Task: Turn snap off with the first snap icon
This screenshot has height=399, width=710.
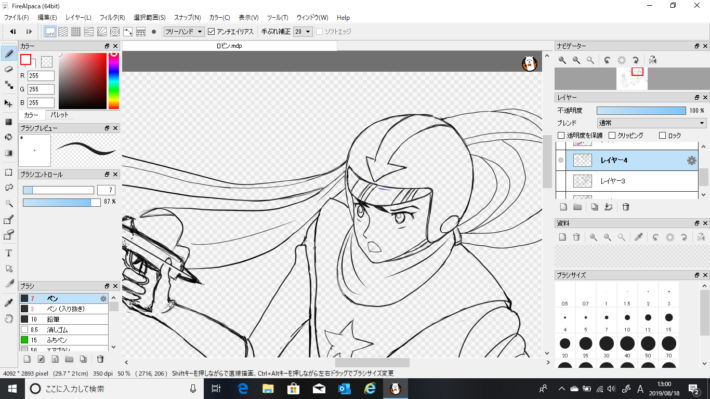Action: [x=50, y=32]
